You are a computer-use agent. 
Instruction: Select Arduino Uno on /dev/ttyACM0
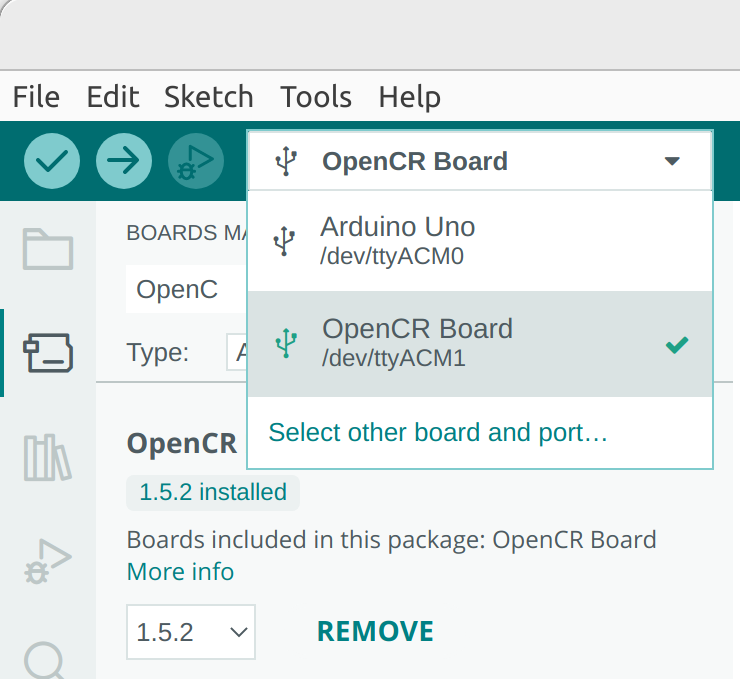coord(480,241)
